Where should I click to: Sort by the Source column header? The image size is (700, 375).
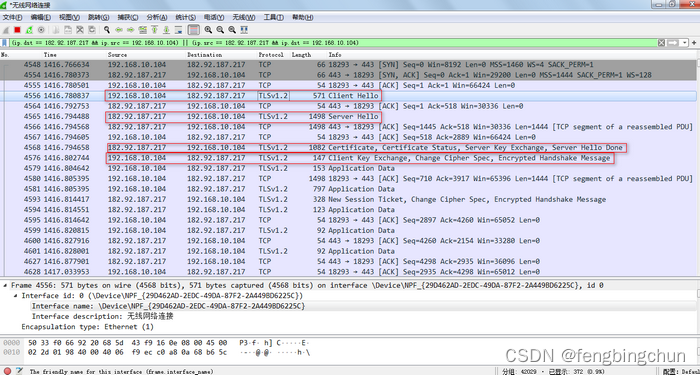117,54
